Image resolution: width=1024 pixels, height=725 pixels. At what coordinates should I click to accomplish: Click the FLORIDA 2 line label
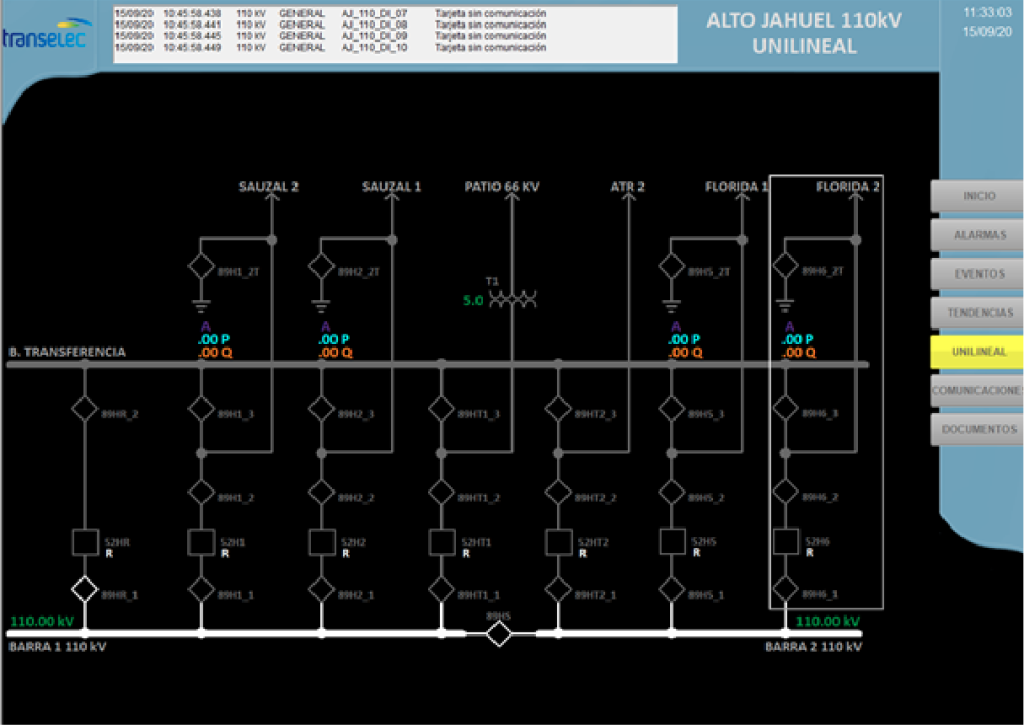pos(848,186)
